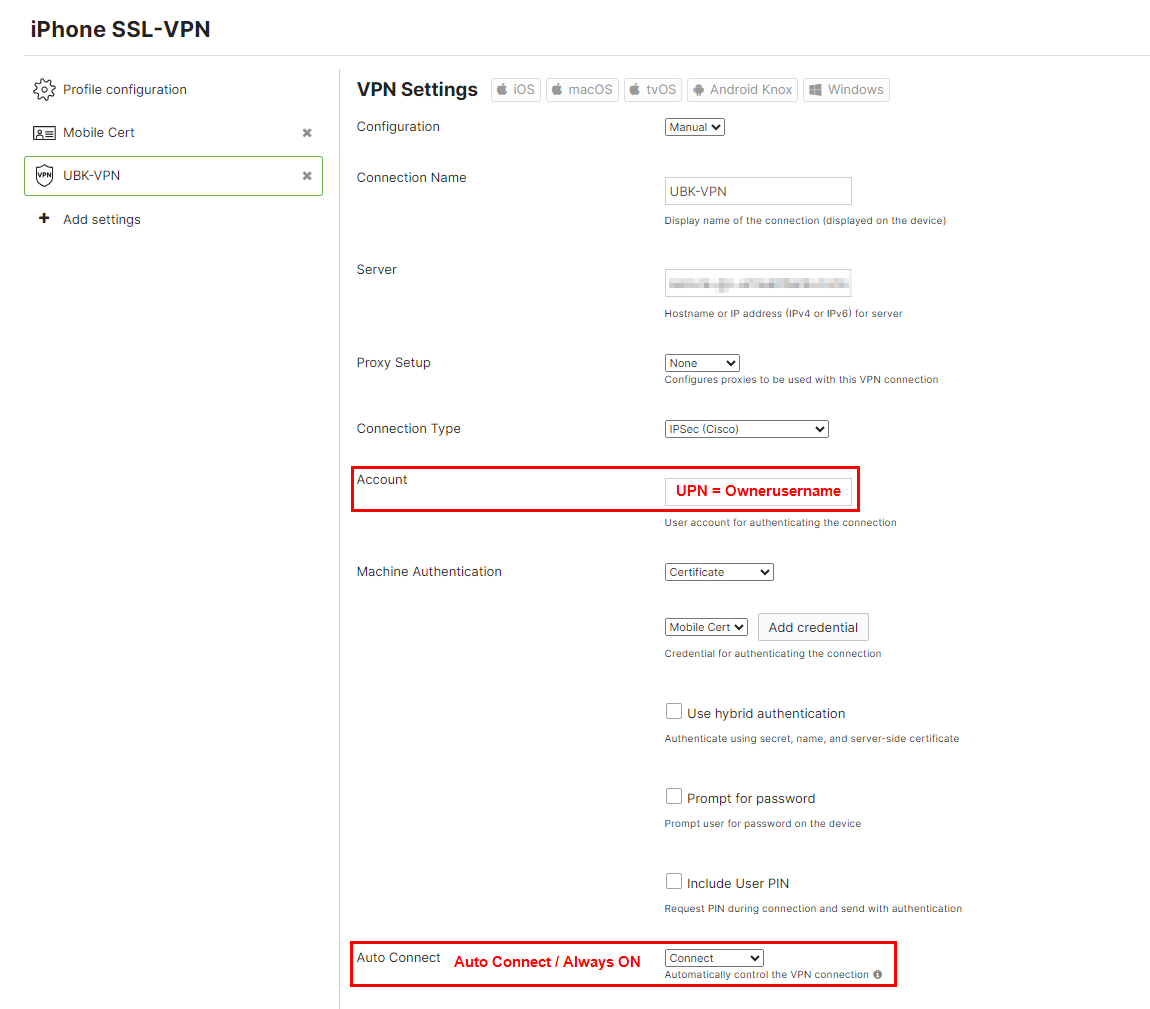Click the Profile configuration gear icon
This screenshot has width=1150, height=1009.
pos(44,89)
